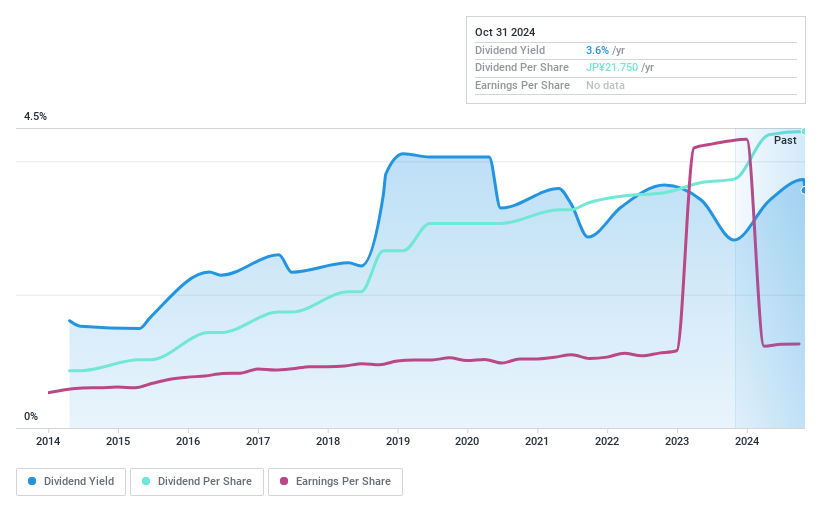This screenshot has width=821, height=508.
Task: Click the 2023 x-axis label
Action: coord(677,441)
